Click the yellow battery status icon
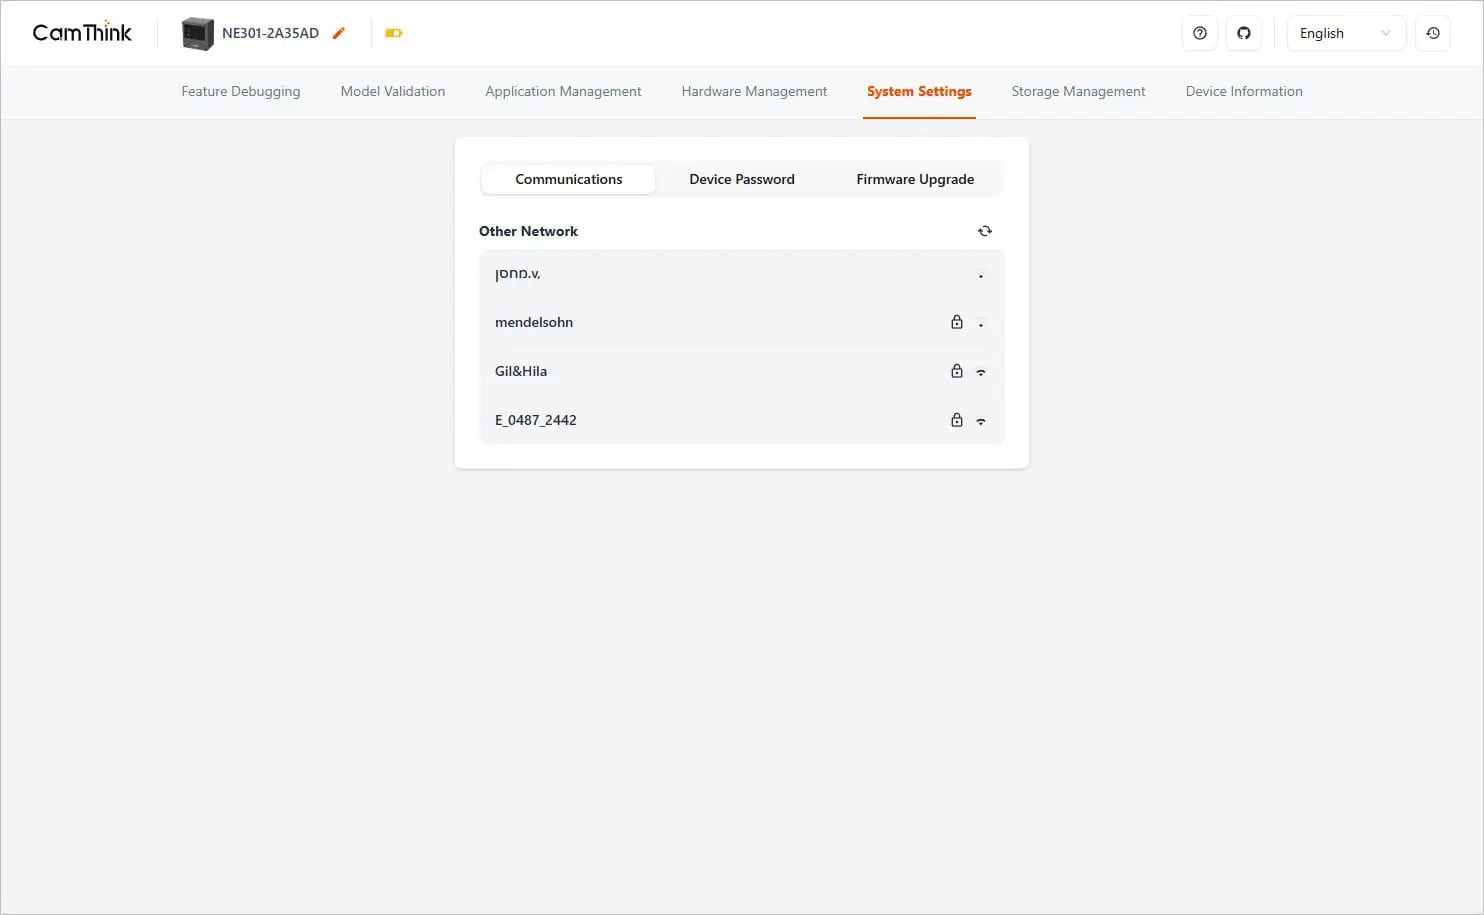Screen dimensions: 1484x915 393,33
